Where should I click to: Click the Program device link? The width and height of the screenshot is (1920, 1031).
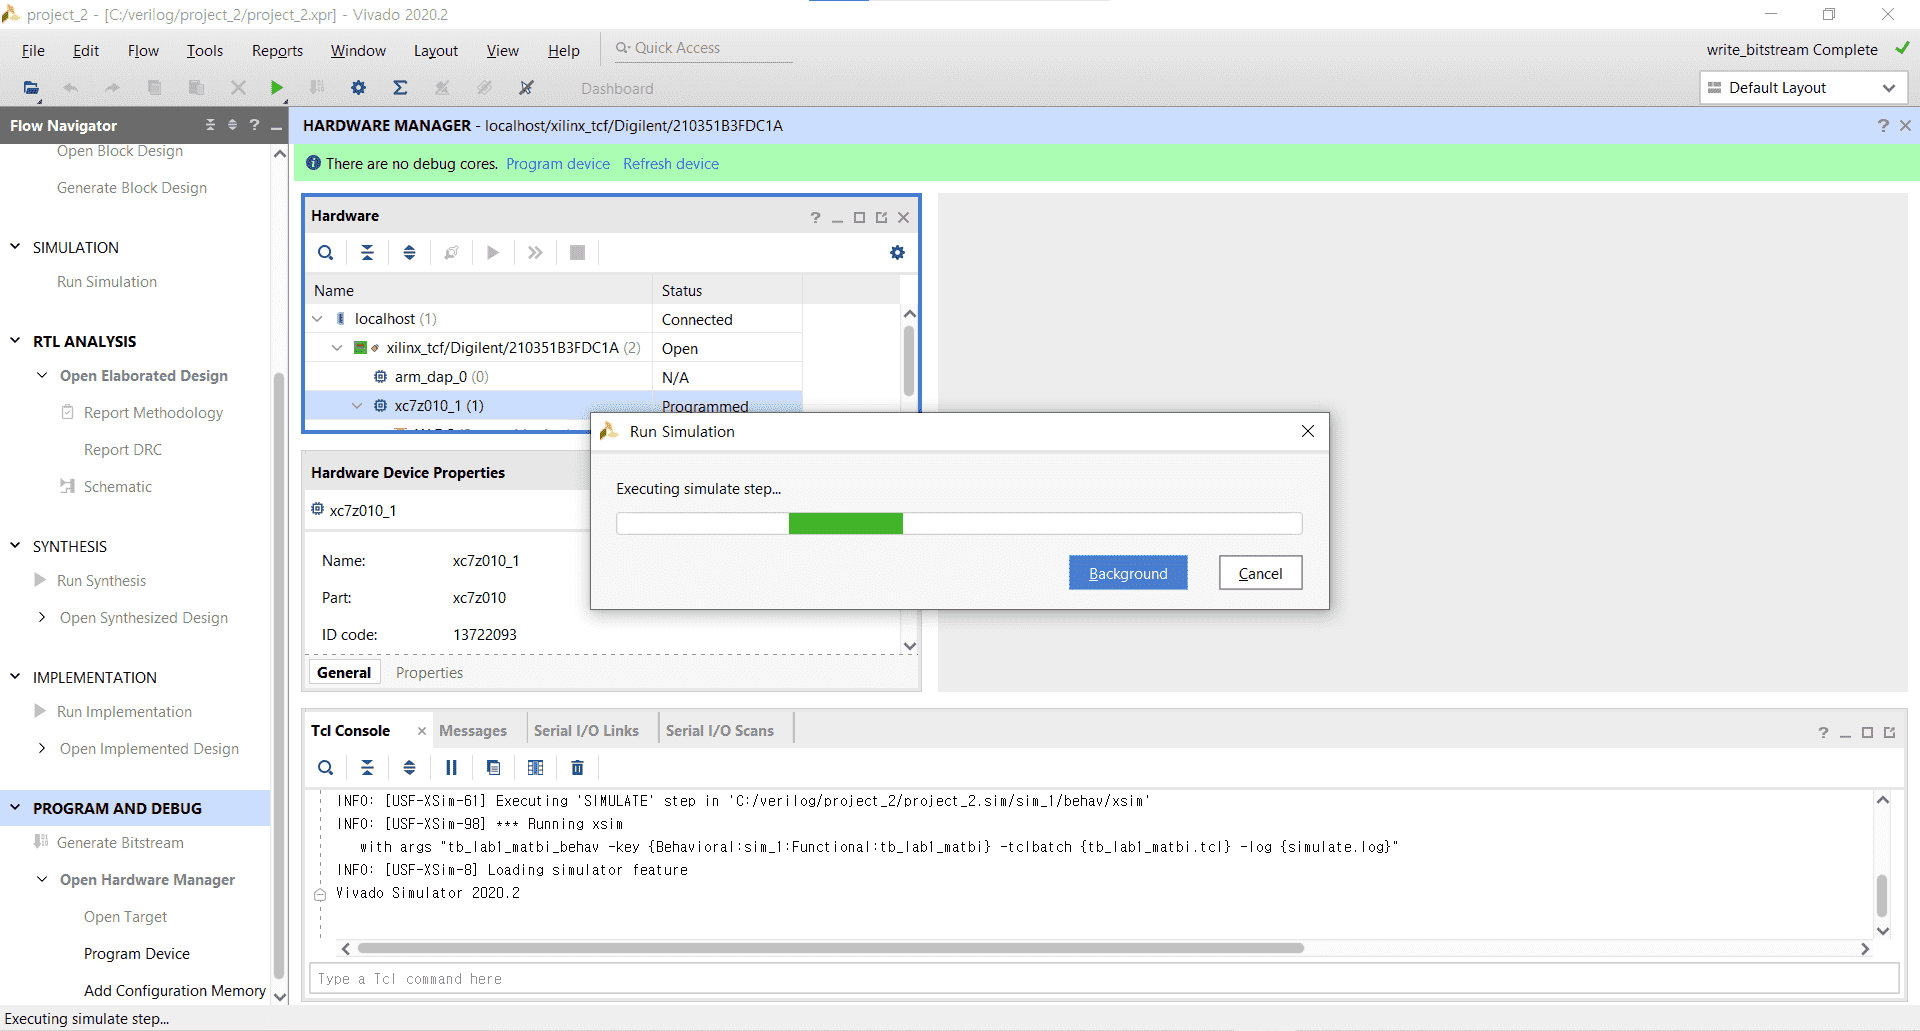coord(558,164)
